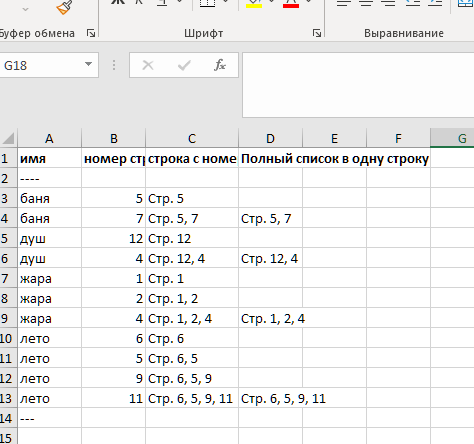
Task: Click the Insert Function fx icon
Action: point(220,65)
